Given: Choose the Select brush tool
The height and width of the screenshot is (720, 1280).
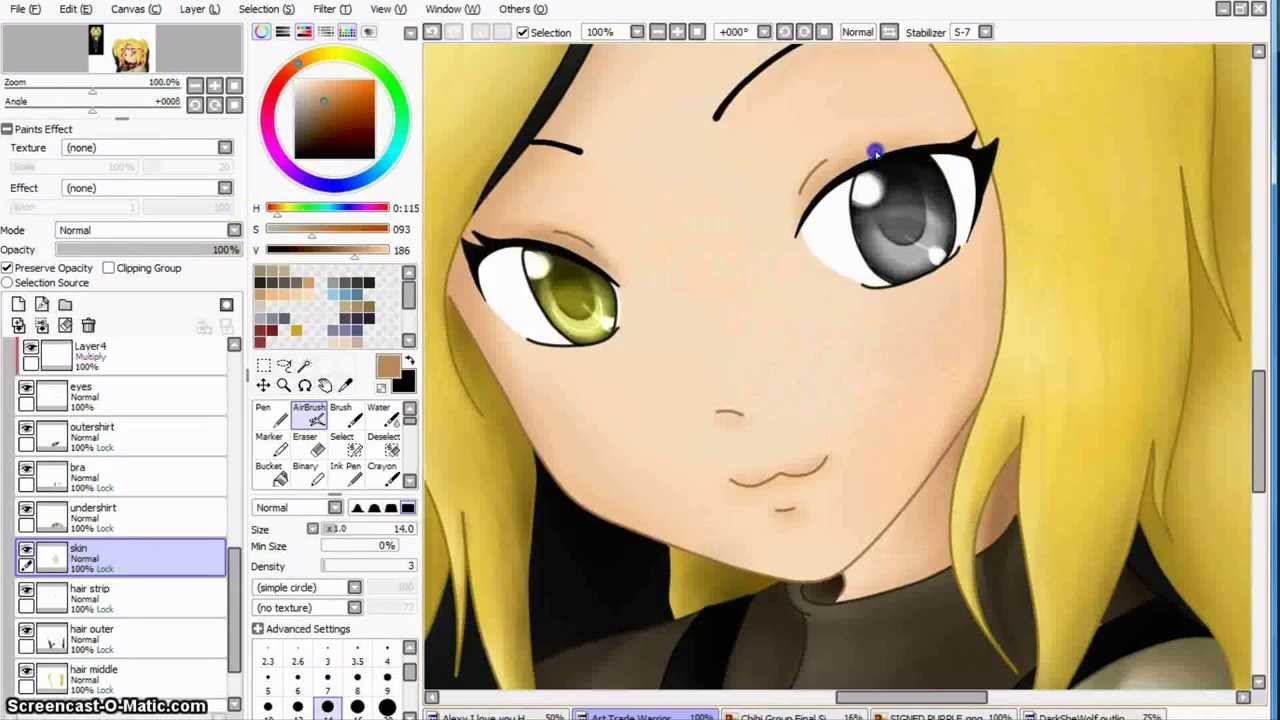Looking at the screenshot, I should (345, 444).
